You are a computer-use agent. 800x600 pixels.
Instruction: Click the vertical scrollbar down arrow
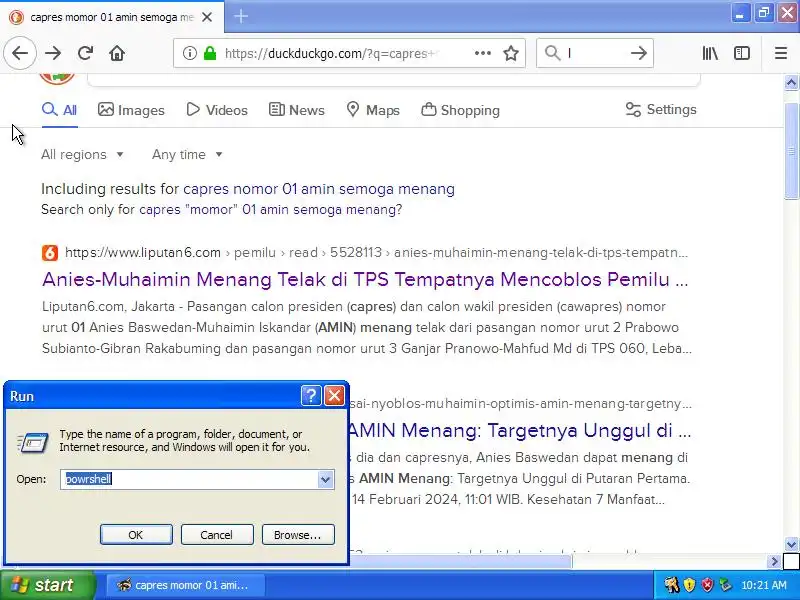tap(791, 544)
